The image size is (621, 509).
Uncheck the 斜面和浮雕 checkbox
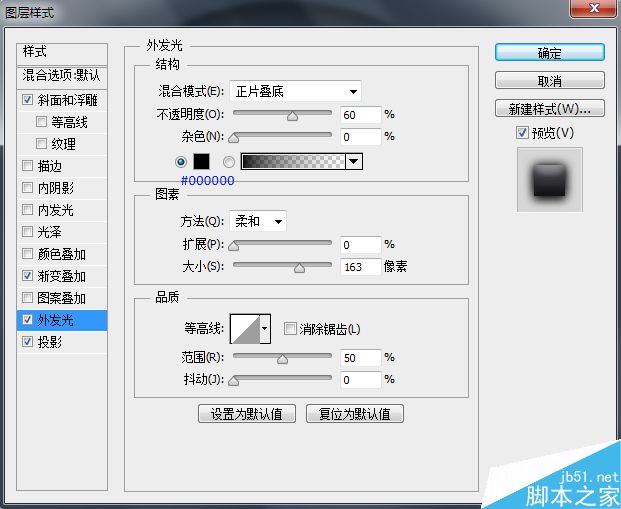coord(27,99)
